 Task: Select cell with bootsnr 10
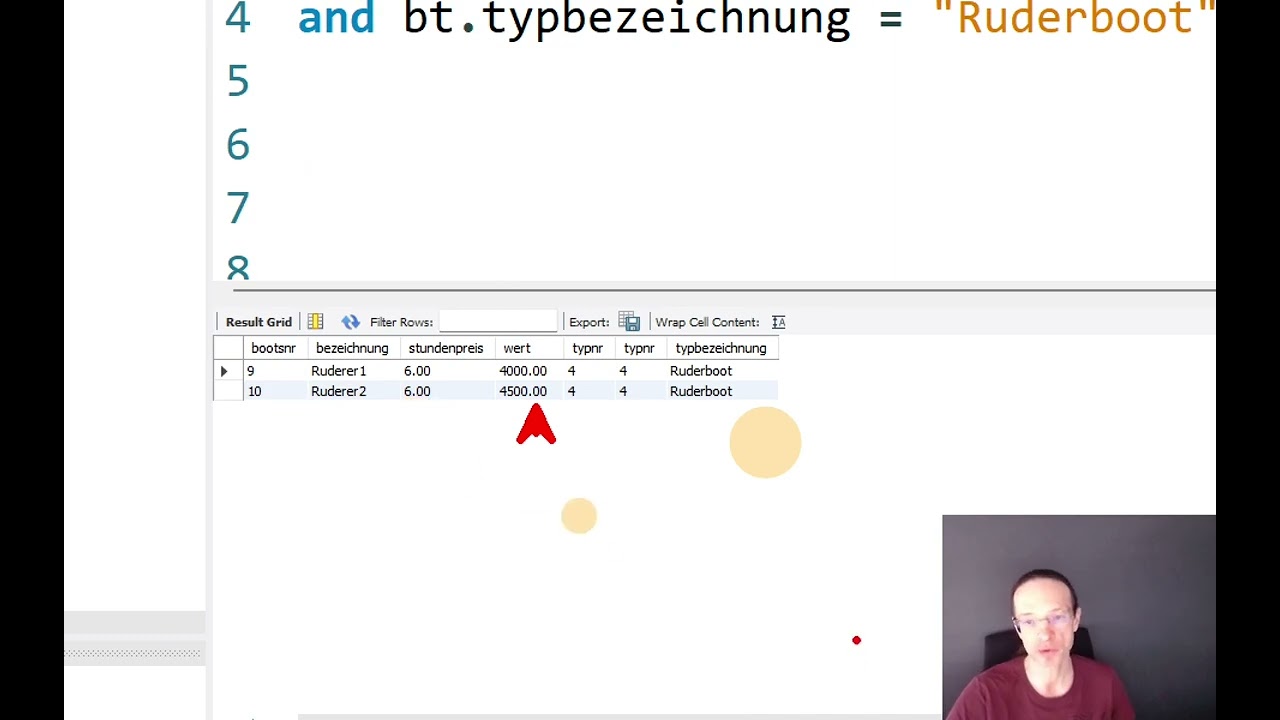coord(273,391)
